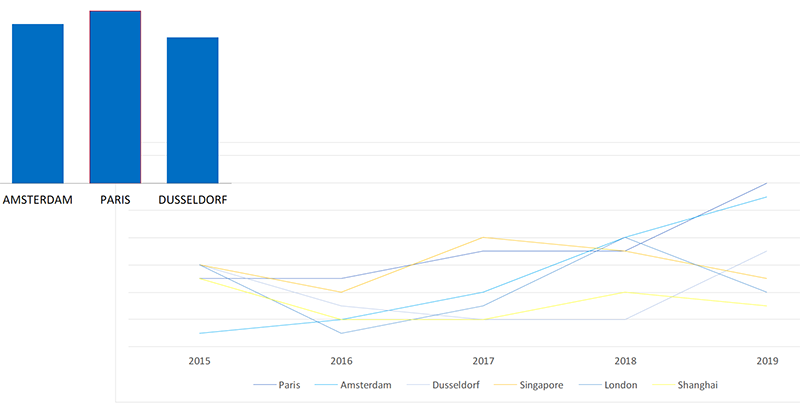800x411 pixels.
Task: Select the 2015 x-axis label
Action: tap(200, 361)
